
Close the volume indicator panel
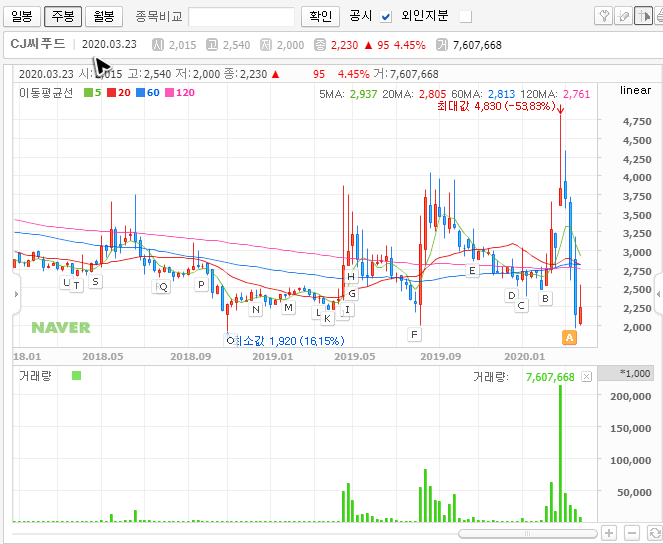(586, 377)
